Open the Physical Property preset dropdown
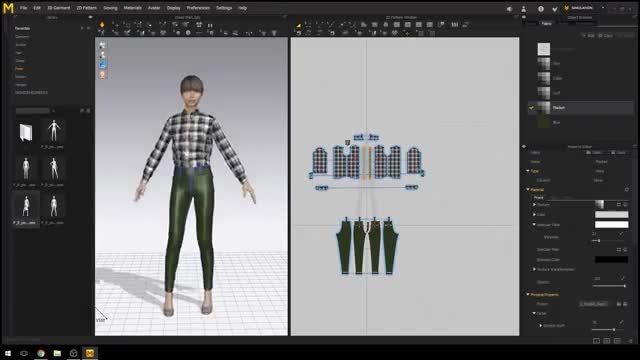This screenshot has height=360, width=640. [x=594, y=304]
